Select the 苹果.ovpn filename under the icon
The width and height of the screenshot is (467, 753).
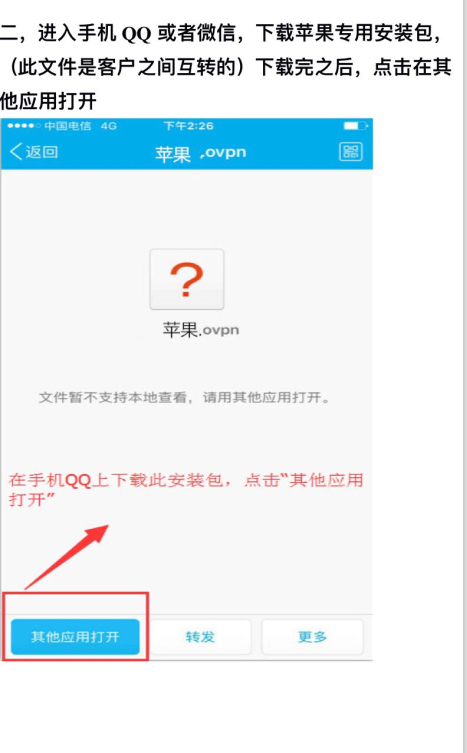point(201,330)
